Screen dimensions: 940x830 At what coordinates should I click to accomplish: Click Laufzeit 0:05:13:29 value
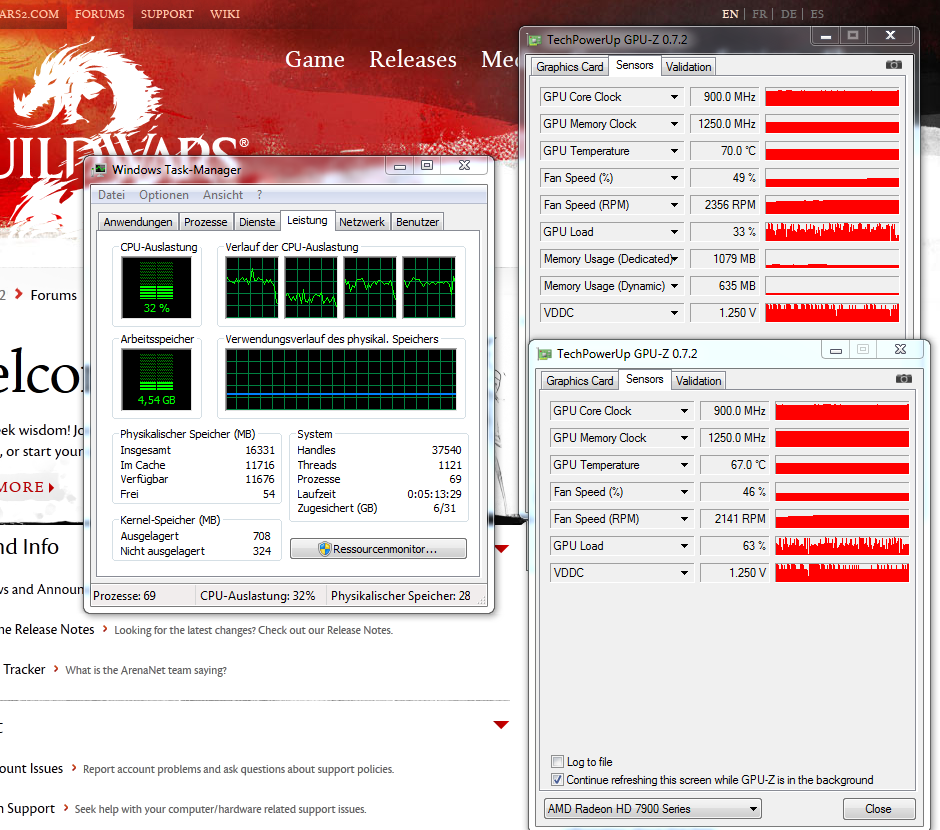point(434,494)
